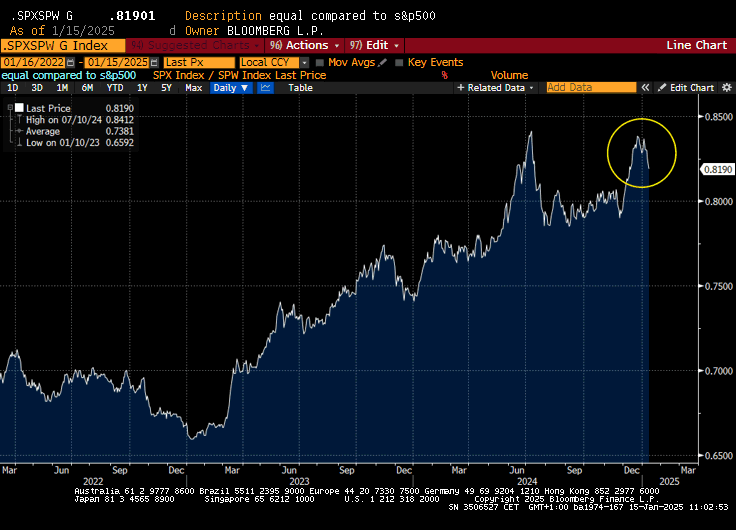Switch to line chart view icon
Screen dimensions: 736x530
(x=265, y=88)
